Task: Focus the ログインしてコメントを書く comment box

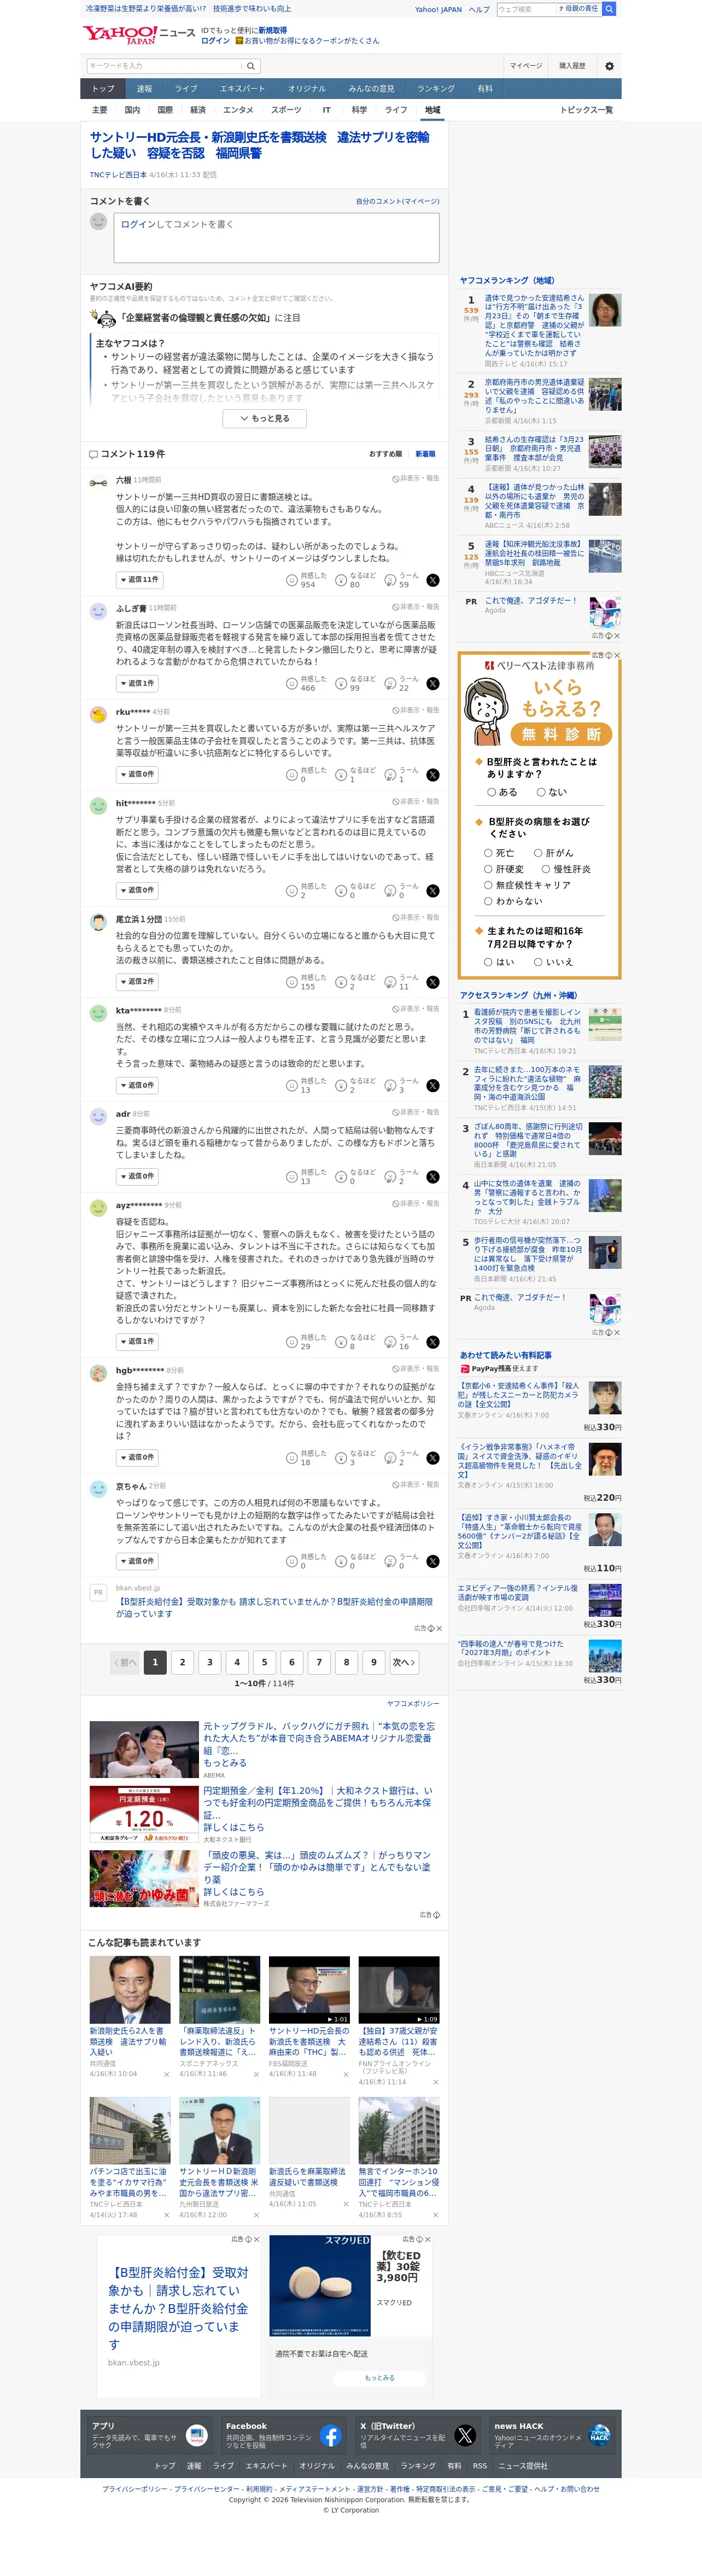Action: (277, 238)
